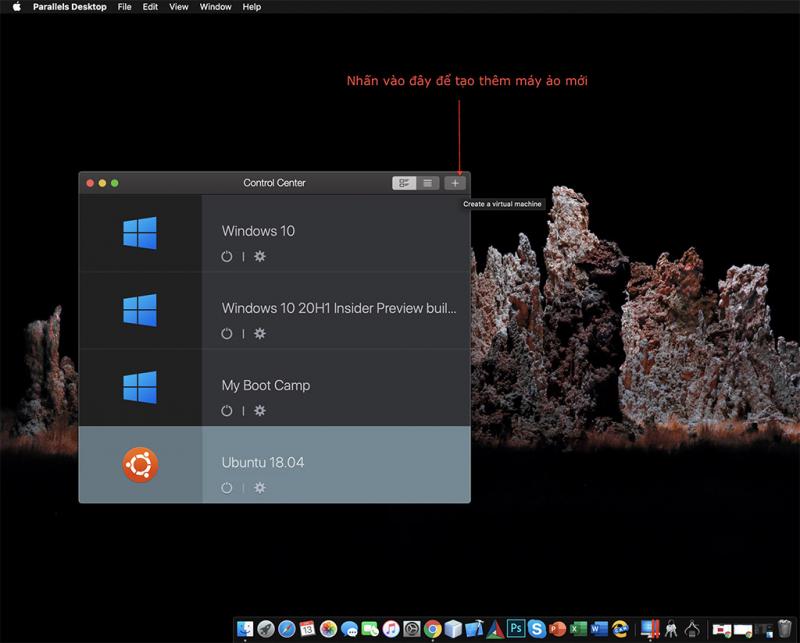
Task: Open Launchpad from the Dock
Action: (266, 629)
